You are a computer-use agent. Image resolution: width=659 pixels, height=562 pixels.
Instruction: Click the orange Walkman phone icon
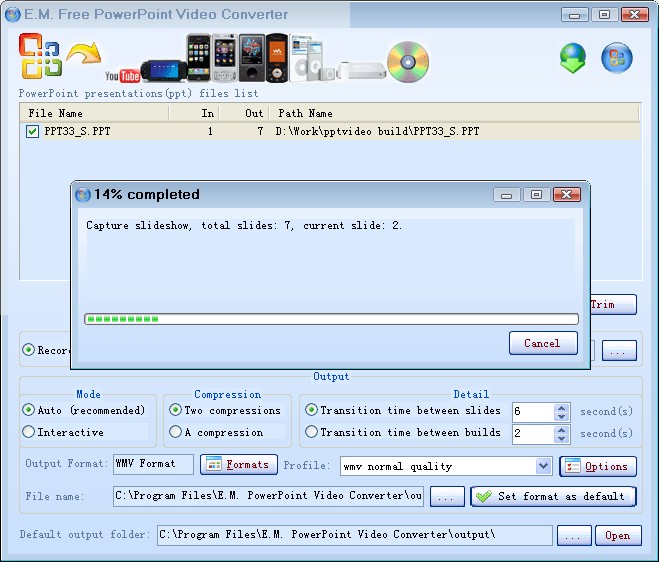click(x=277, y=58)
